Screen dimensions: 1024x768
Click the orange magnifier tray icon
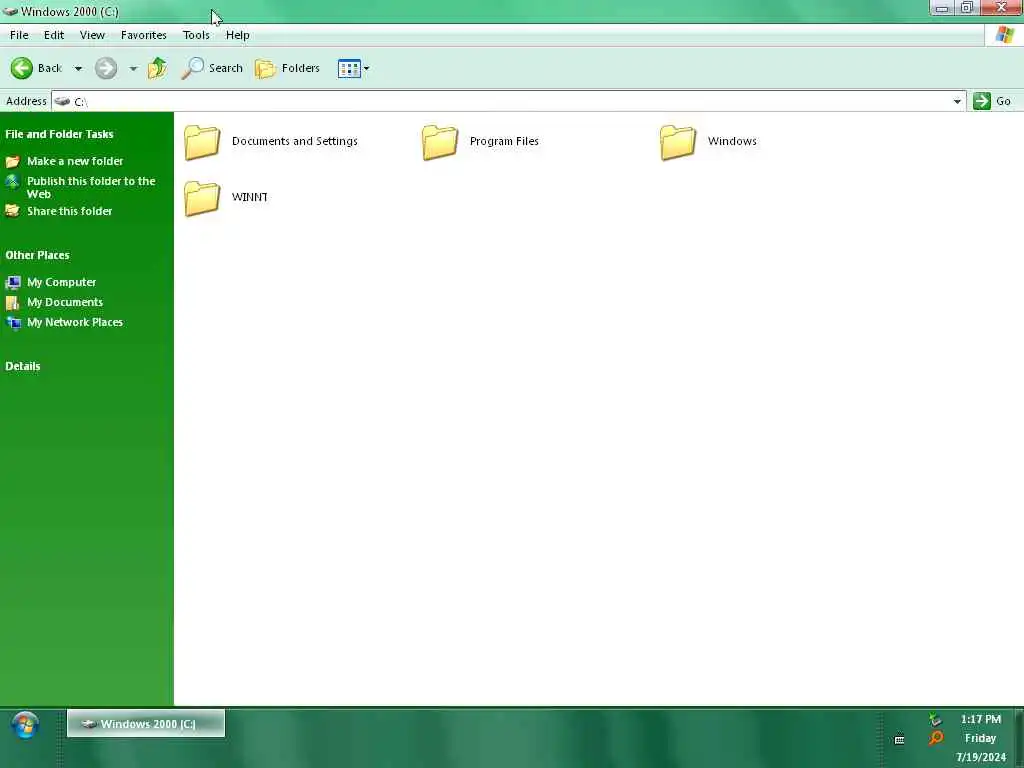936,738
